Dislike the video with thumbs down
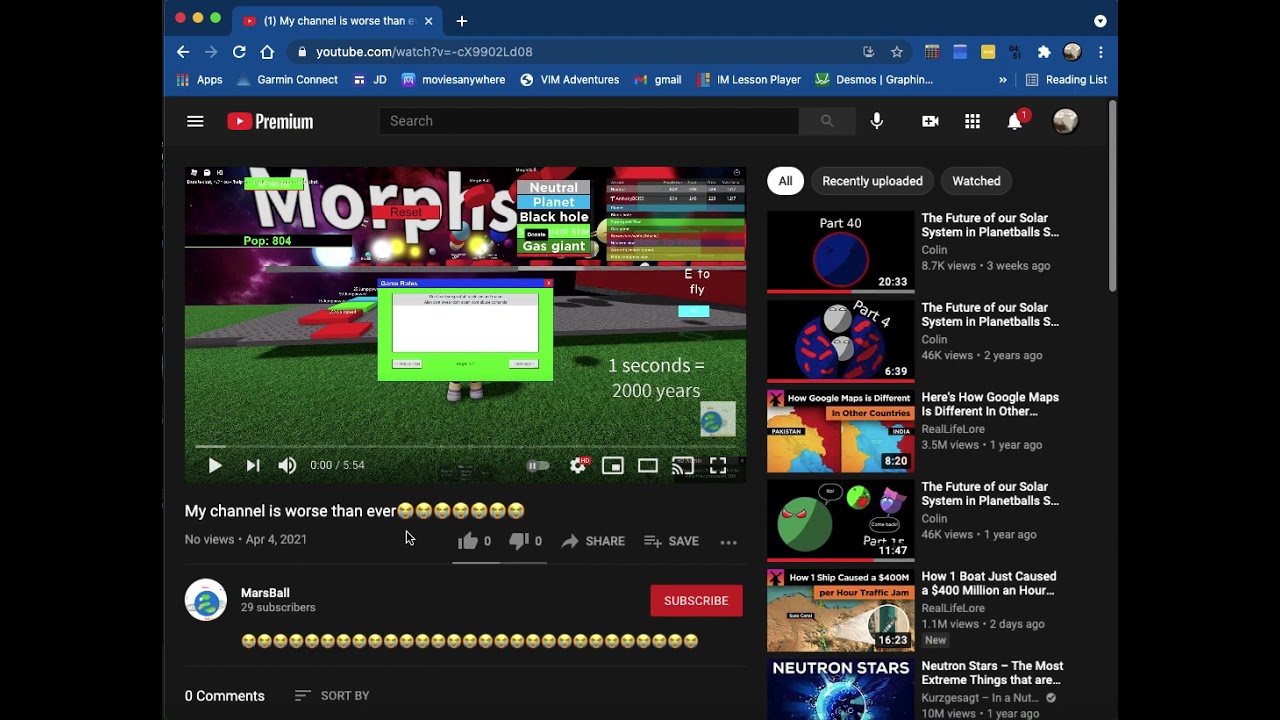Image resolution: width=1280 pixels, height=720 pixels. (518, 541)
